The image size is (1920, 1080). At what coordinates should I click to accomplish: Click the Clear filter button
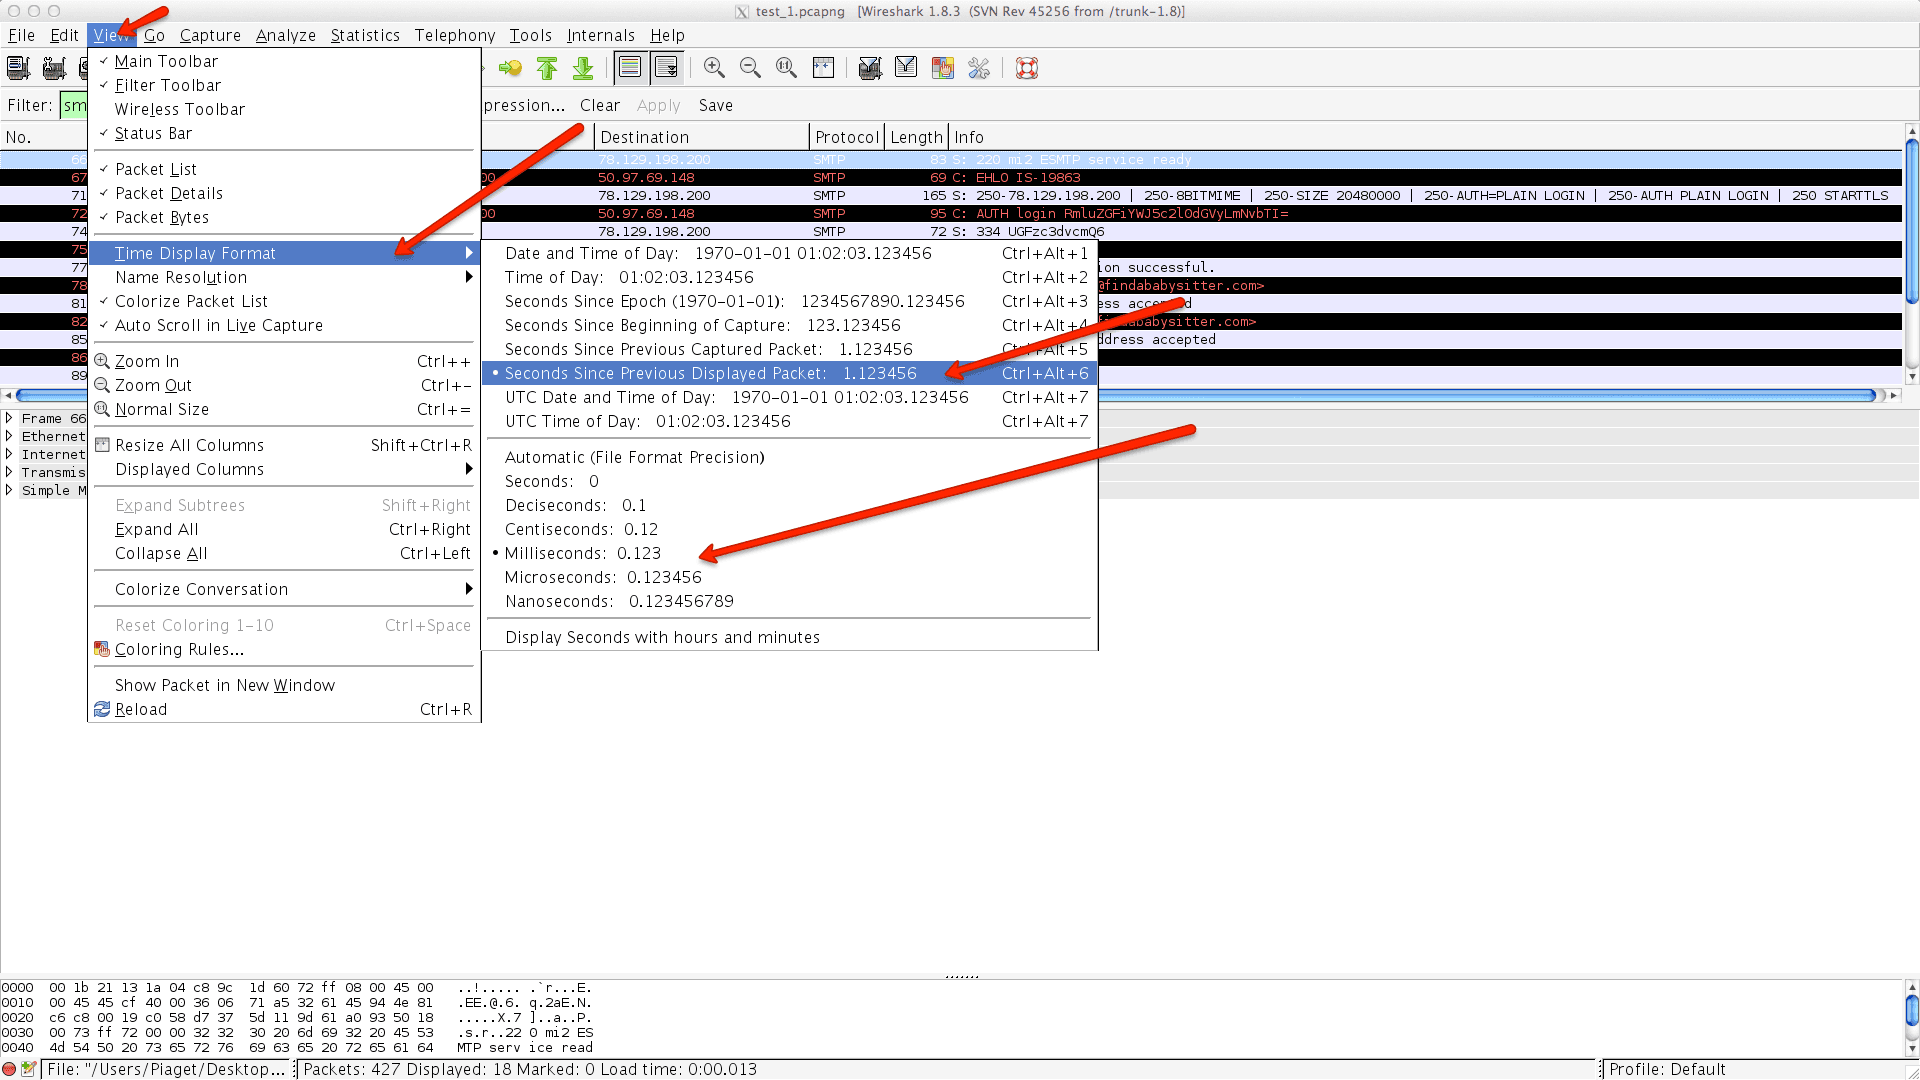599,105
